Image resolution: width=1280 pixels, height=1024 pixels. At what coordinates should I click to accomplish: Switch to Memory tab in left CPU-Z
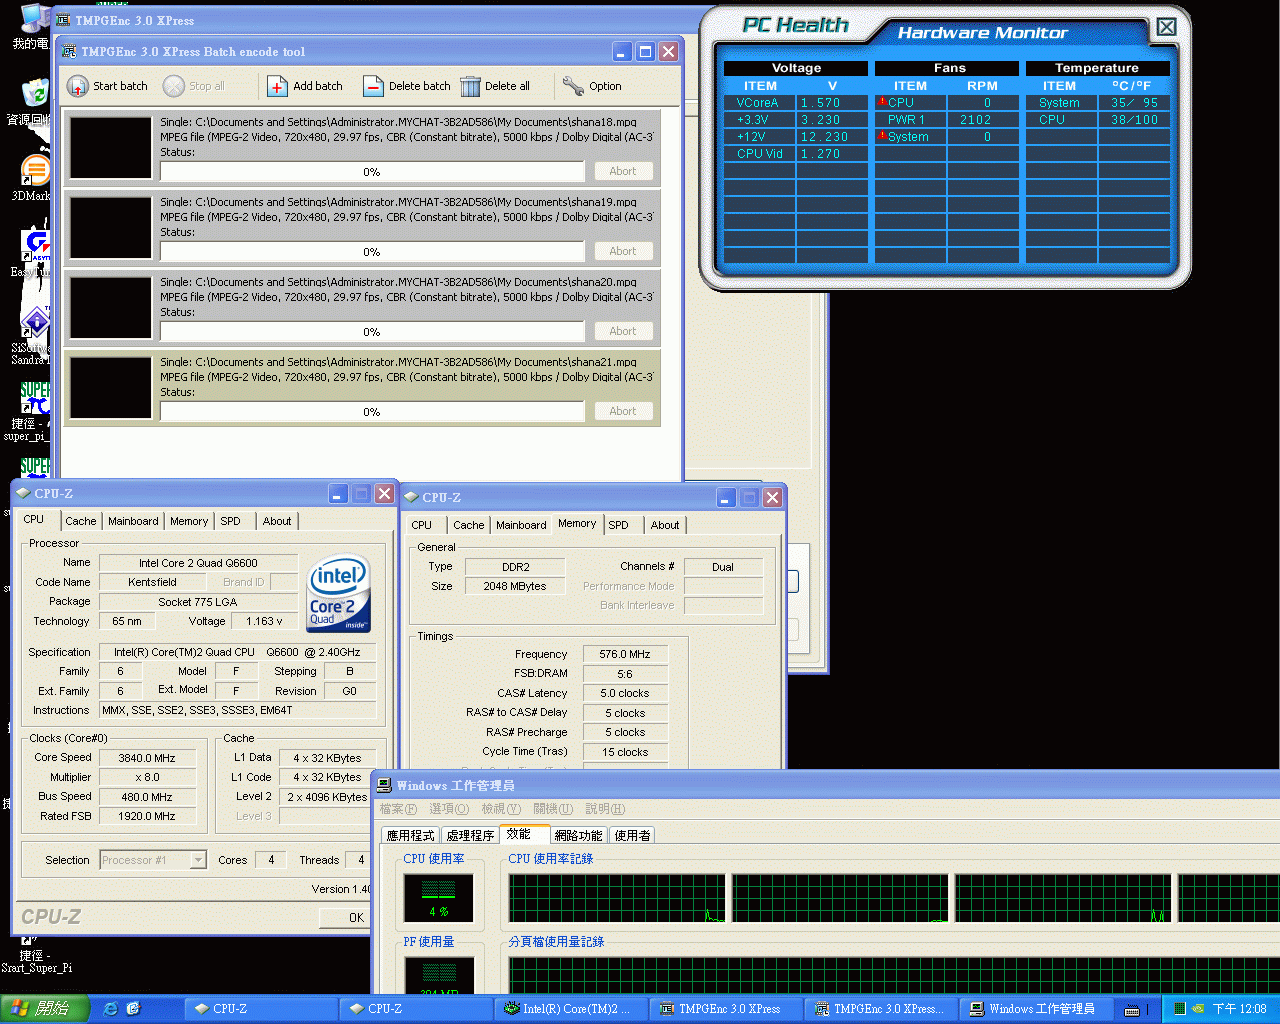pos(189,521)
